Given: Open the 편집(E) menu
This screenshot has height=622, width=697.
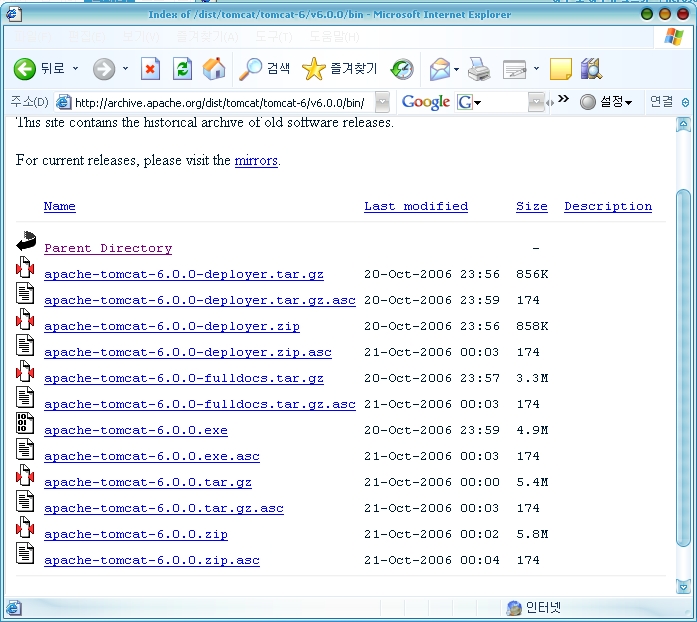Looking at the screenshot, I should [87, 36].
